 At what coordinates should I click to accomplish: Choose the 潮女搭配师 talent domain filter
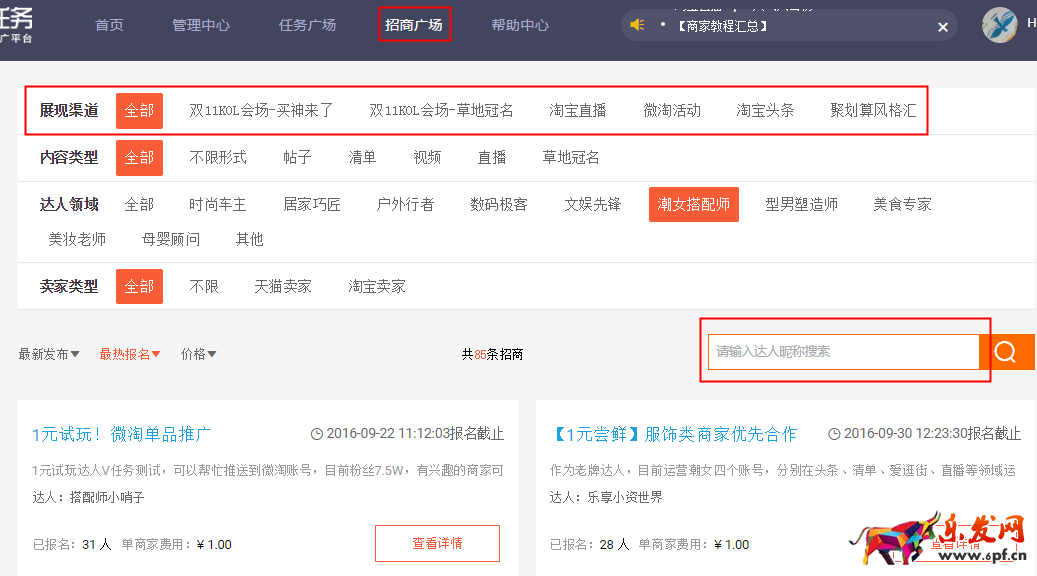(x=693, y=204)
